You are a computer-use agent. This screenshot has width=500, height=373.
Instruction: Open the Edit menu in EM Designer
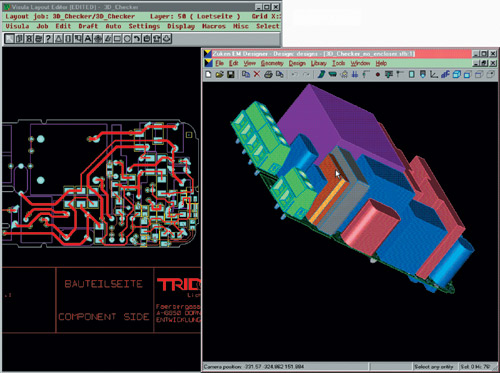pyautogui.click(x=233, y=63)
